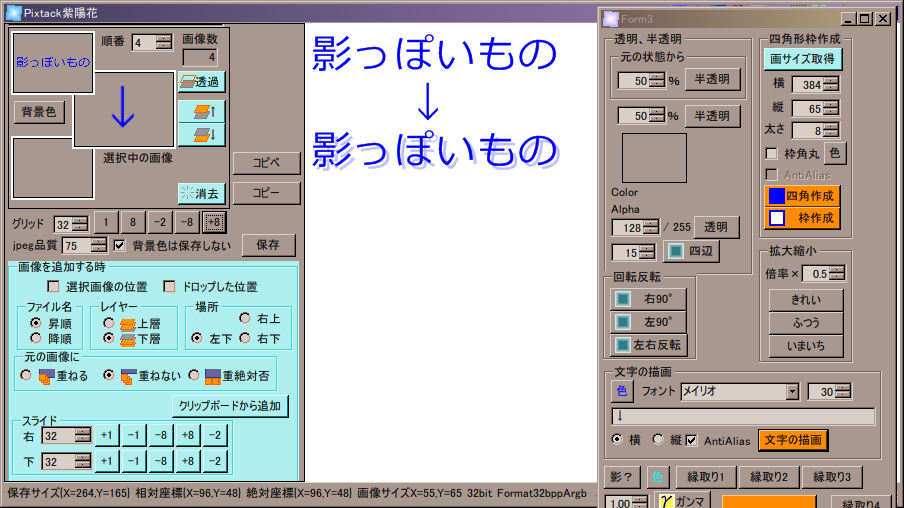904x508 pixels.
Task: Select the 影っぽいもの thumbnail image
Action: point(53,62)
